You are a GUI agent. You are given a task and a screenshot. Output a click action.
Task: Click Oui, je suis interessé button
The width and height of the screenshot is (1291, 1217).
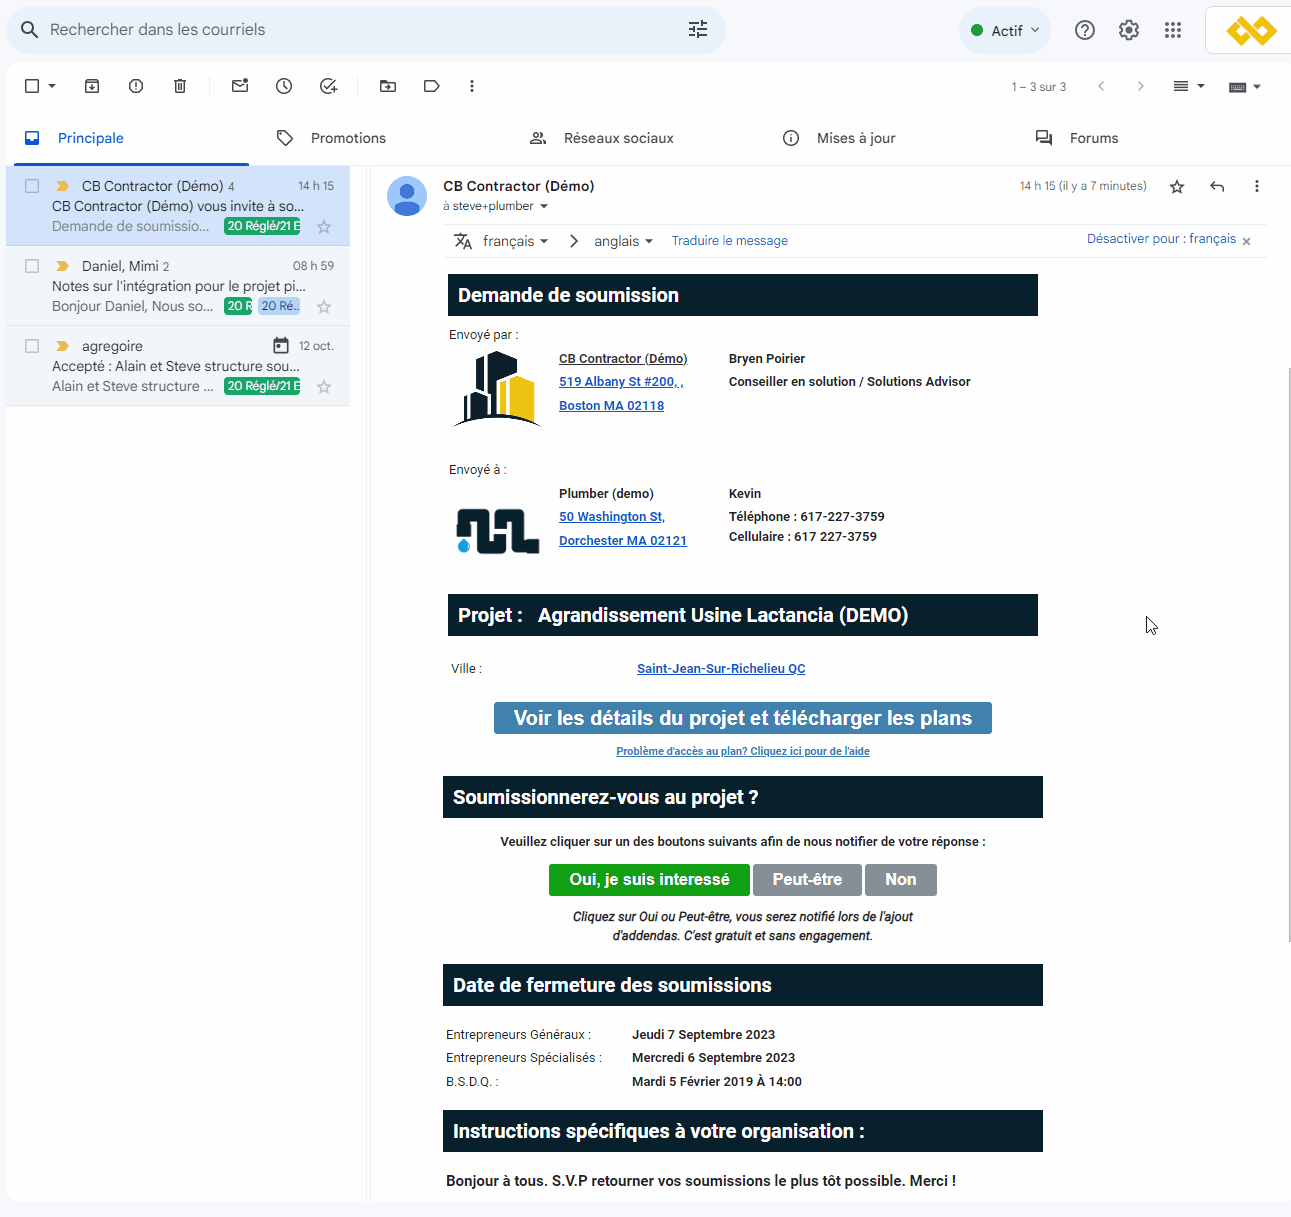click(x=649, y=880)
